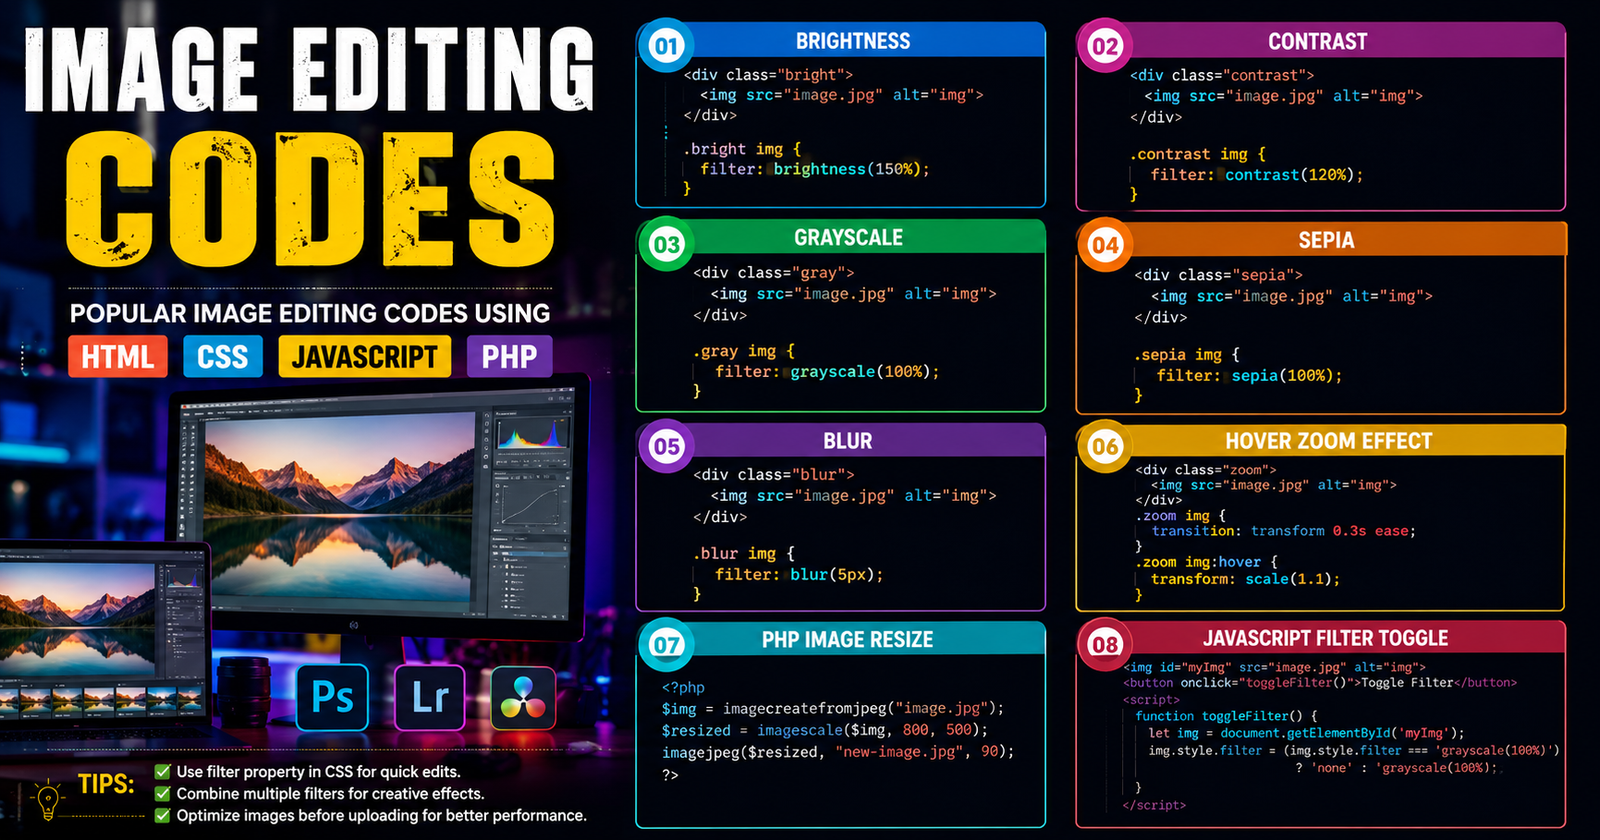Image resolution: width=1600 pixels, height=840 pixels.
Task: Click the 02 badge on the Contrast card
Action: [x=1105, y=46]
